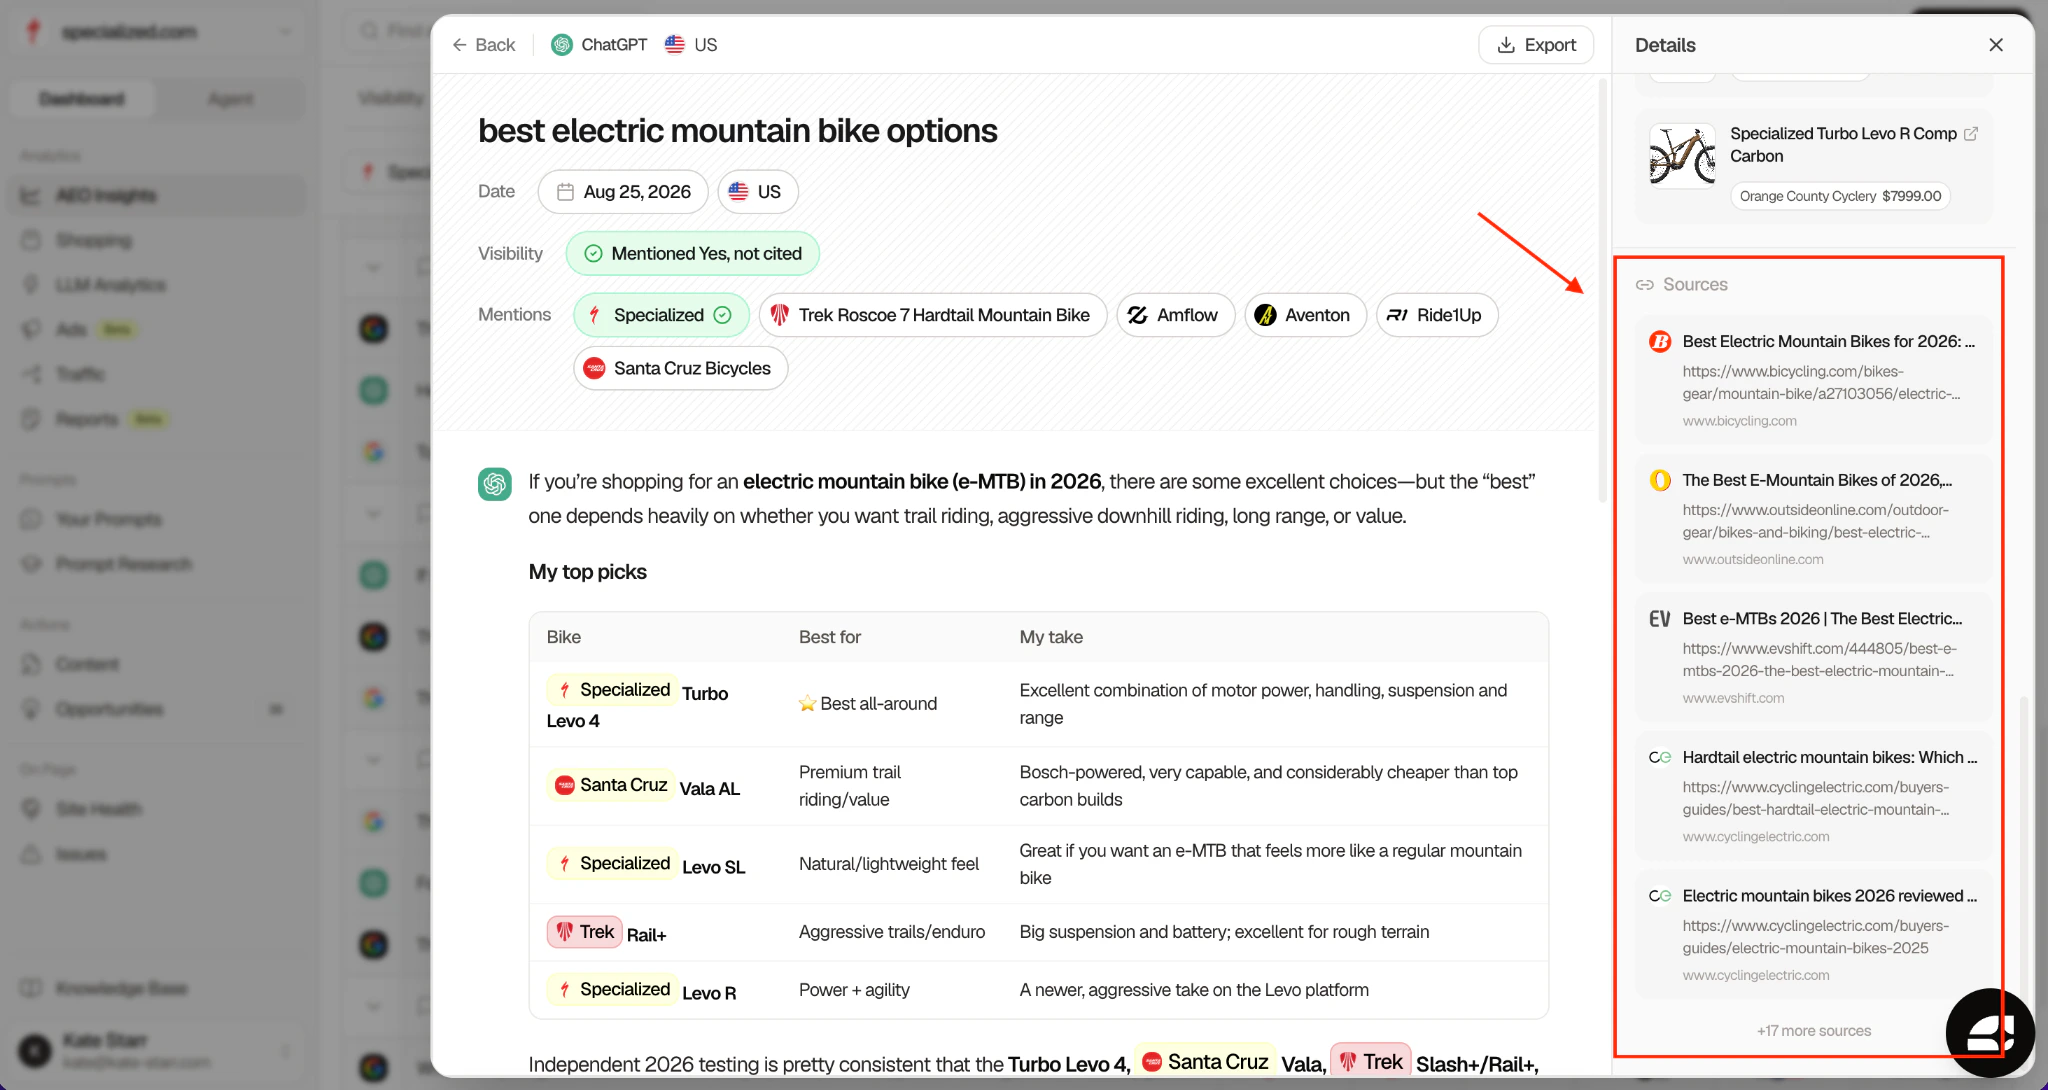Open the Turbo Levo R Comp bike thumbnail
The width and height of the screenshot is (2048, 1090).
pyautogui.click(x=1682, y=156)
